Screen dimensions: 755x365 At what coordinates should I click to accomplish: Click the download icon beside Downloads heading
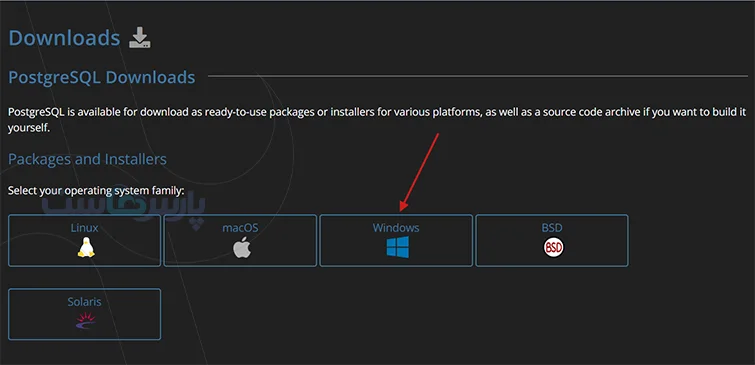(140, 38)
